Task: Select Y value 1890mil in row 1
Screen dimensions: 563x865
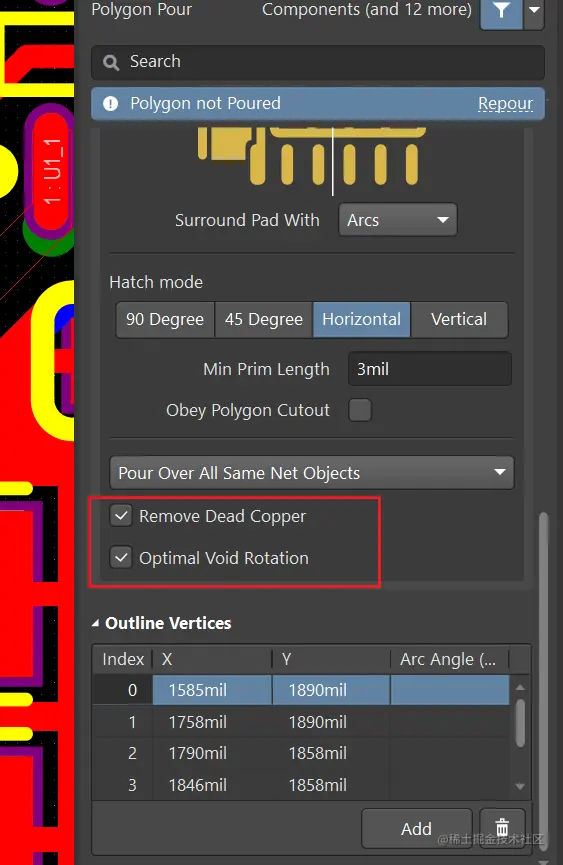Action: point(331,722)
